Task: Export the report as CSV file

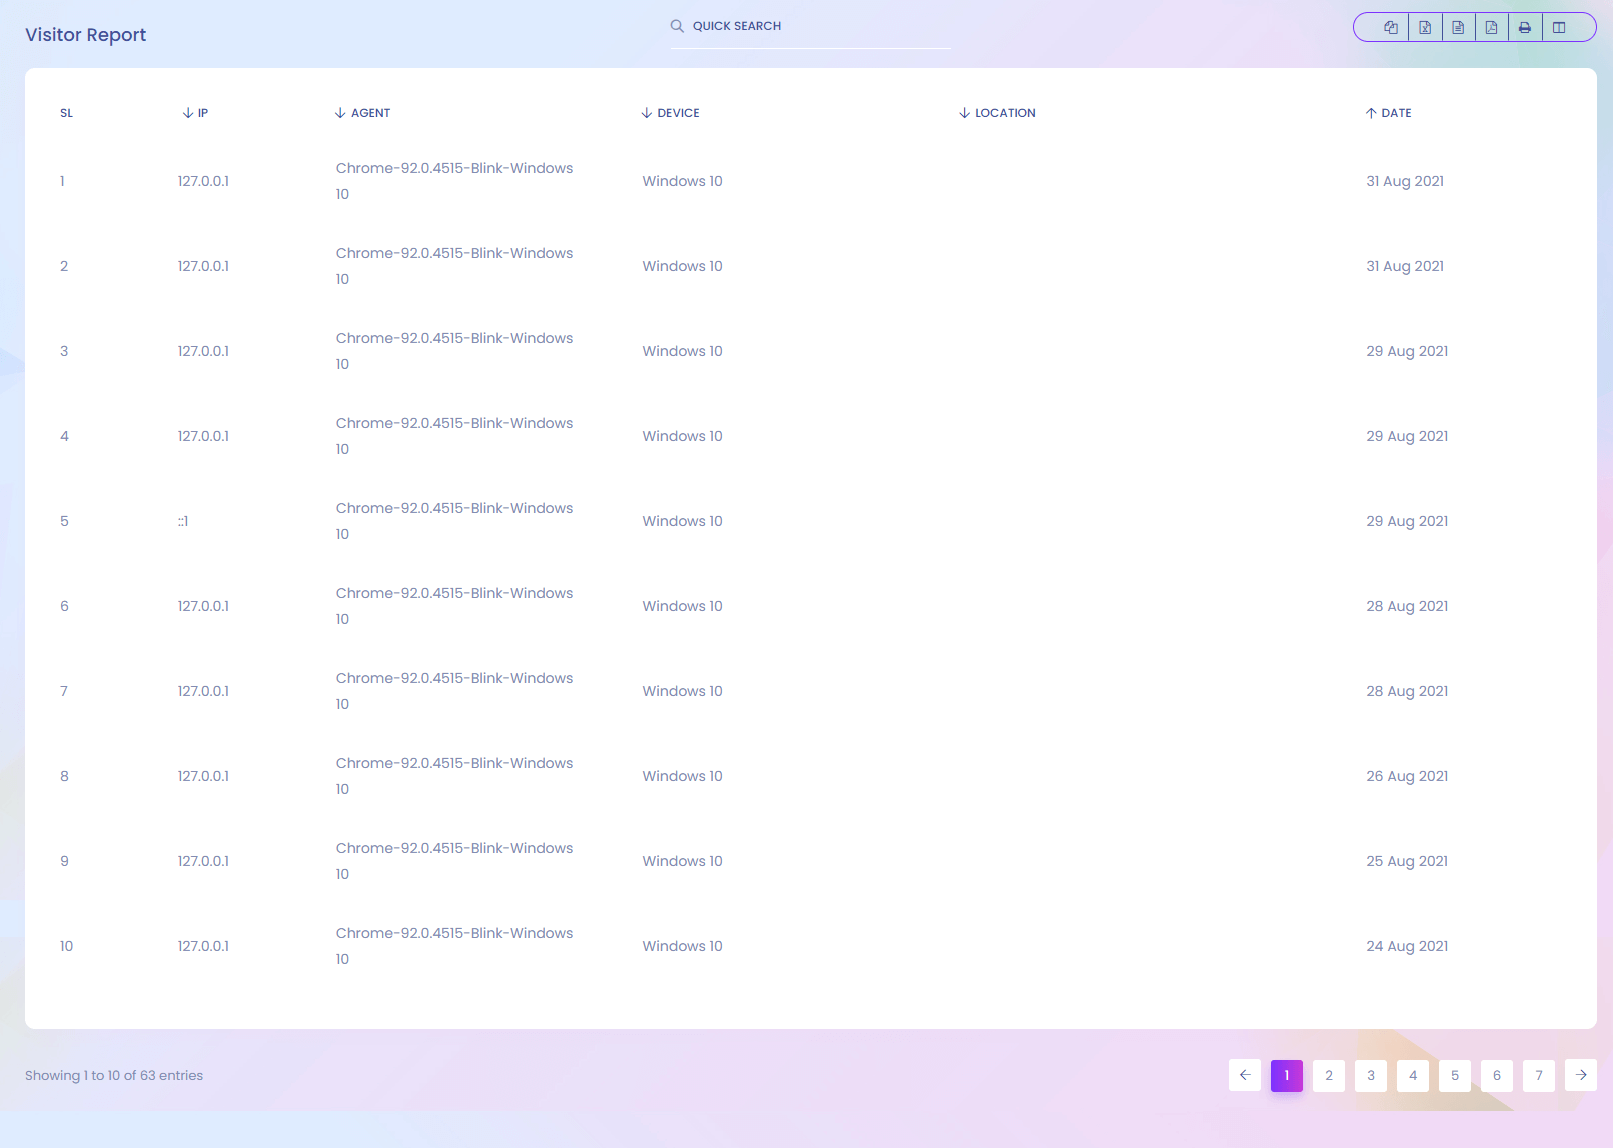Action: tap(1458, 28)
